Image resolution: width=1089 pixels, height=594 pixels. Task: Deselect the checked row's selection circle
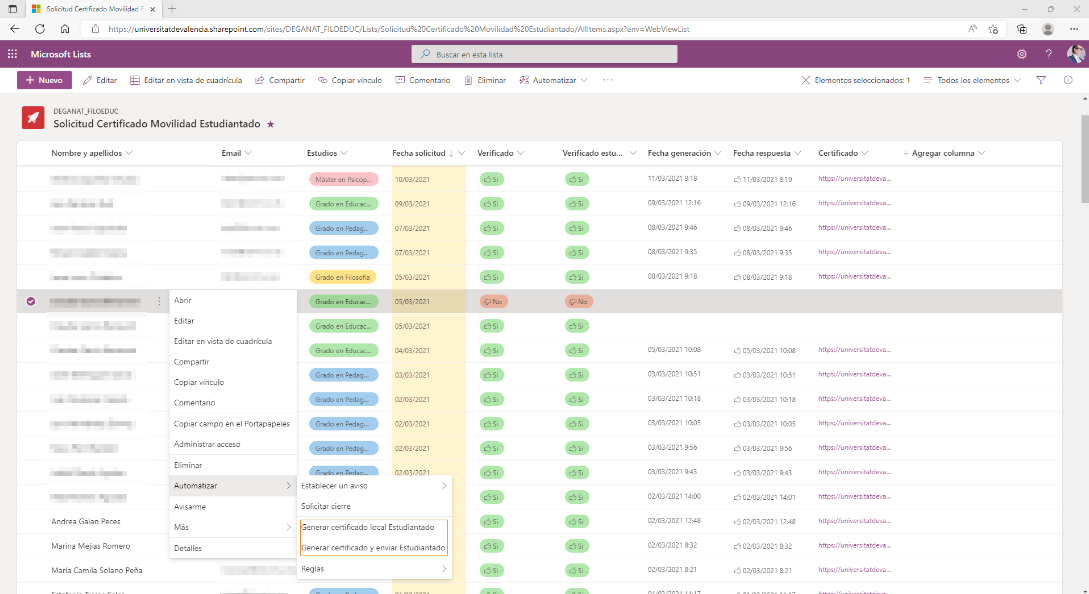[31, 301]
